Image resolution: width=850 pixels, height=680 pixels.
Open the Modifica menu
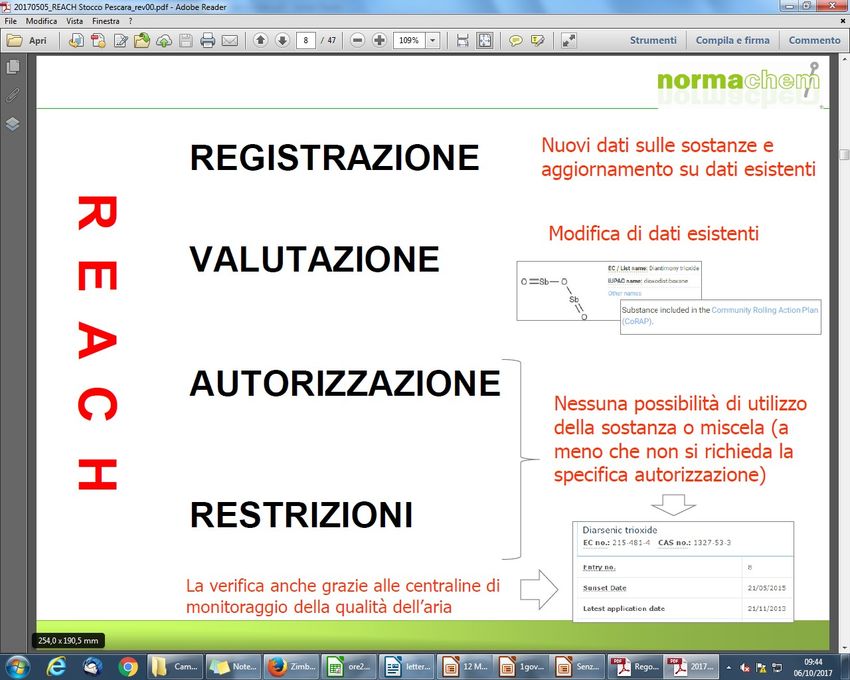(41, 21)
